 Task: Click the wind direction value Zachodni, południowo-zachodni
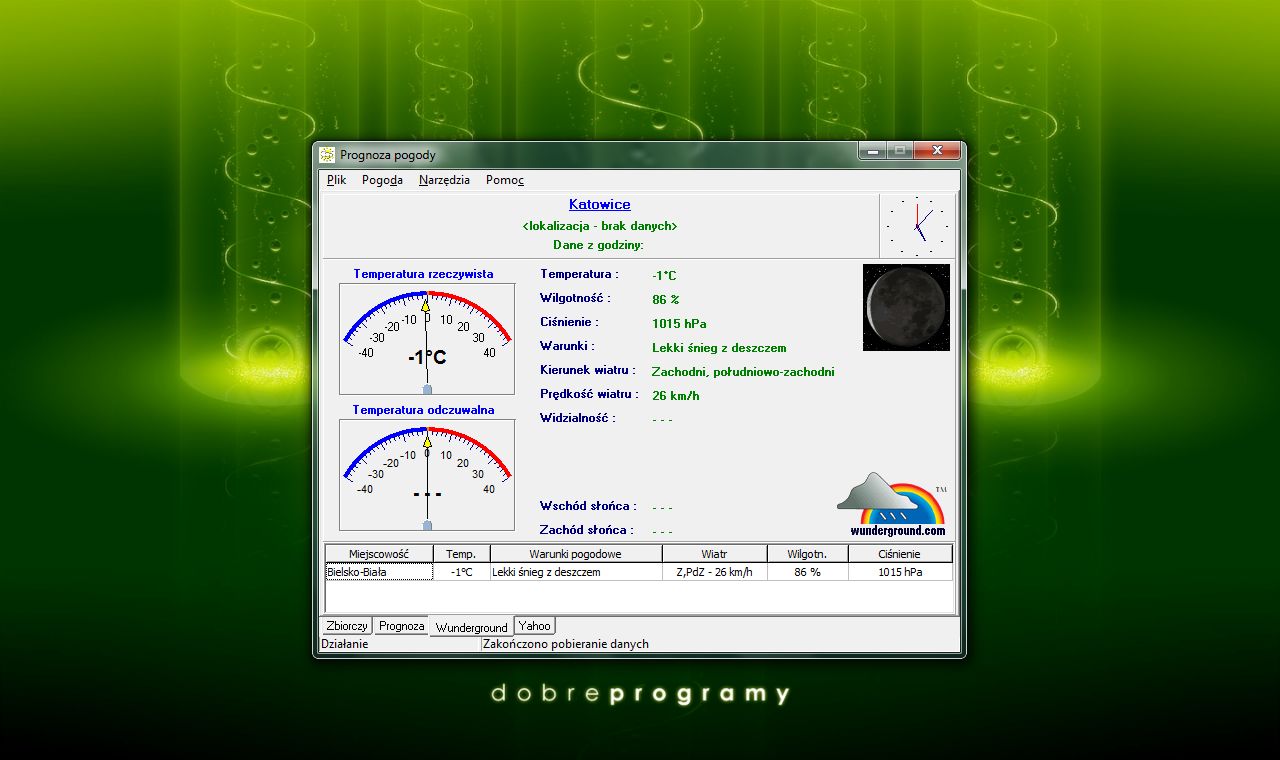[743, 371]
